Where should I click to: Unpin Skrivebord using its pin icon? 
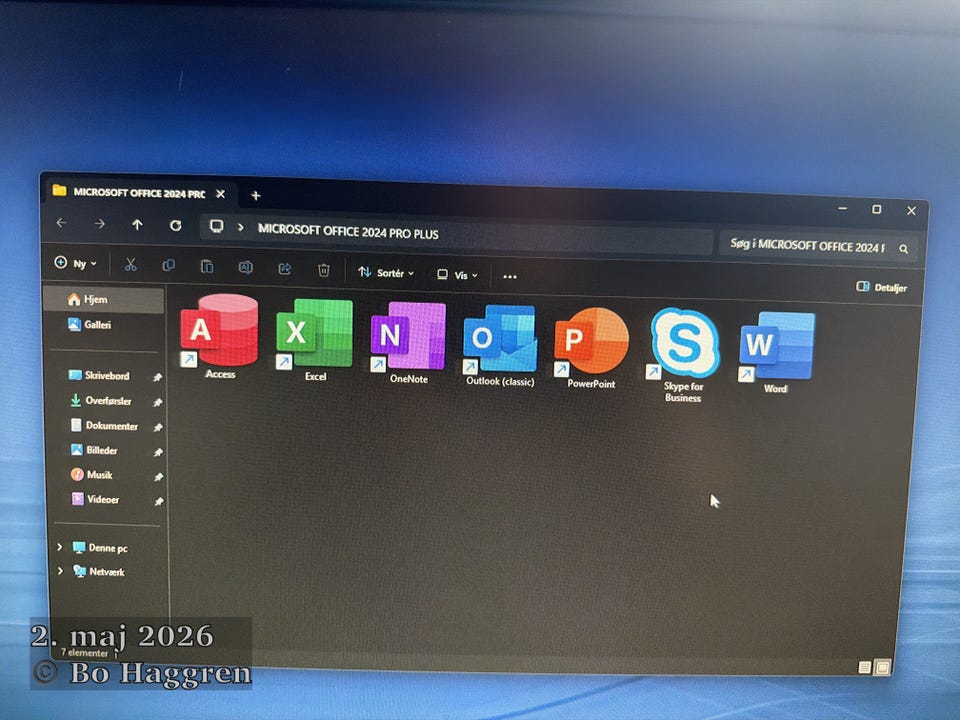click(157, 377)
